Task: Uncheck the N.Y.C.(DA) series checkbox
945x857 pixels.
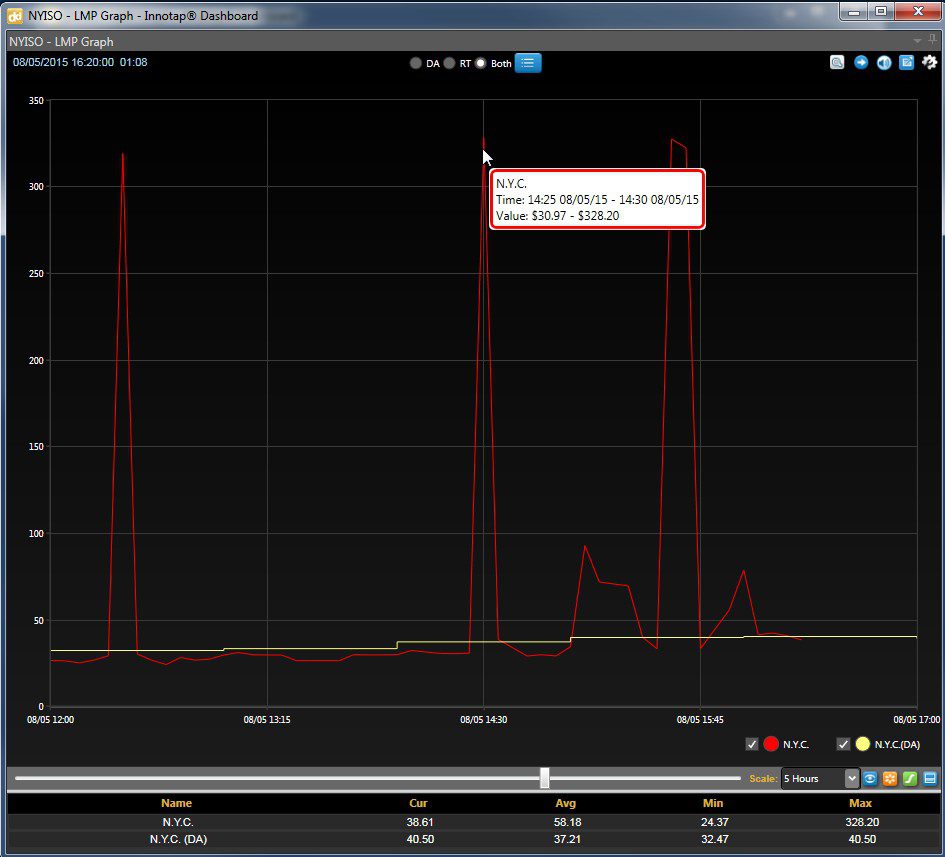Action: 843,744
